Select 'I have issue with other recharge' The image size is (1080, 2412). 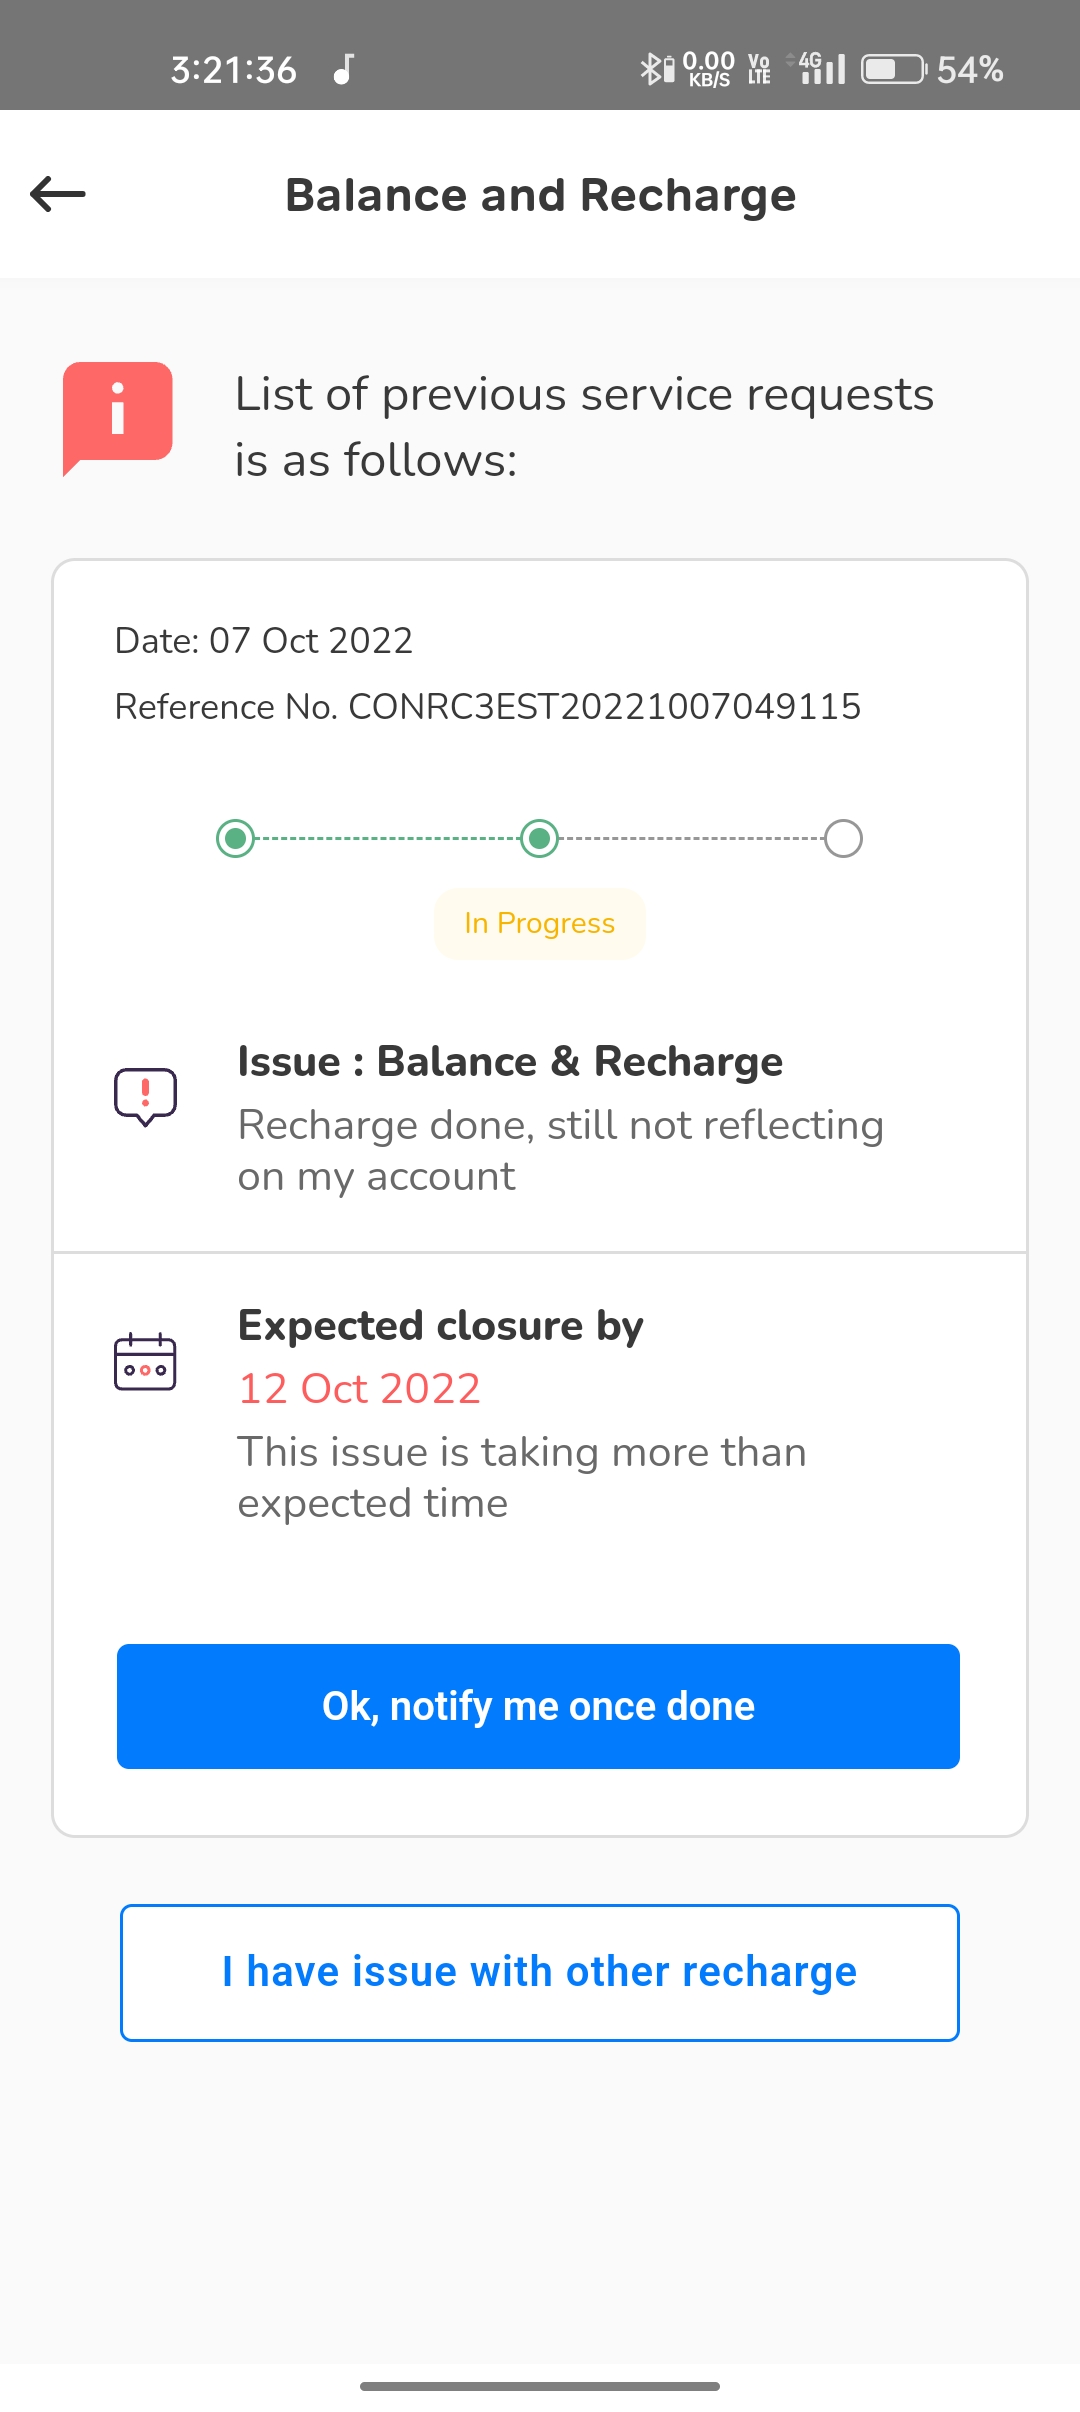point(540,1972)
